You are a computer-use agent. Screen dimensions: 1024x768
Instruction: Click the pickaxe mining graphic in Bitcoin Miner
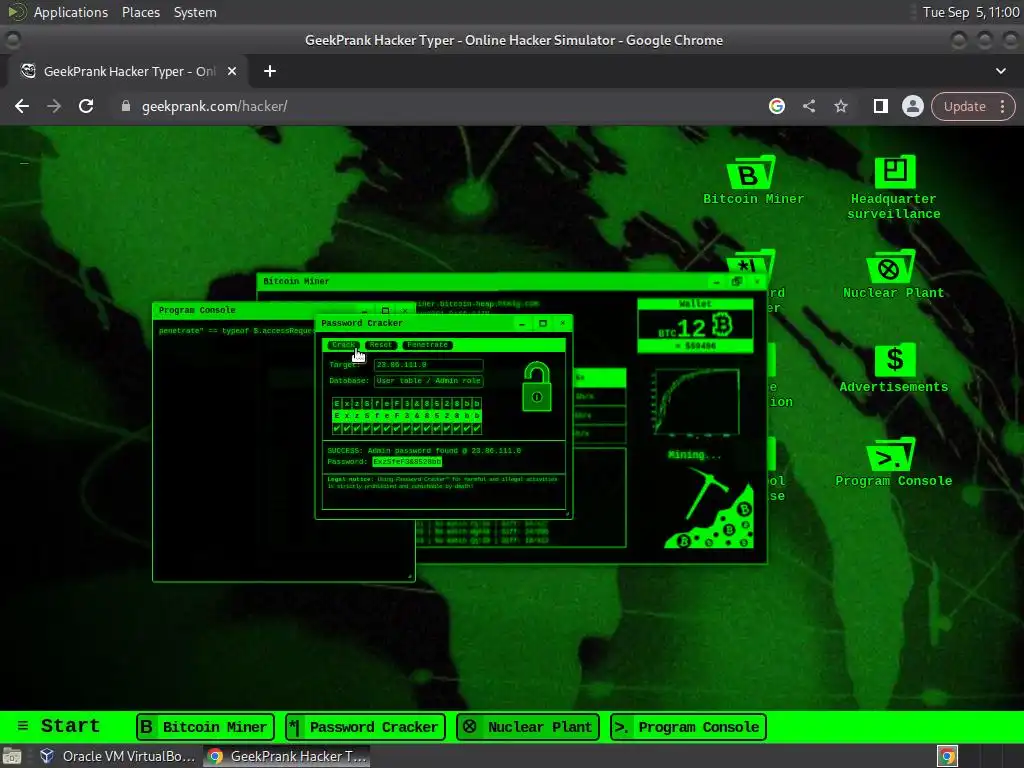(709, 510)
